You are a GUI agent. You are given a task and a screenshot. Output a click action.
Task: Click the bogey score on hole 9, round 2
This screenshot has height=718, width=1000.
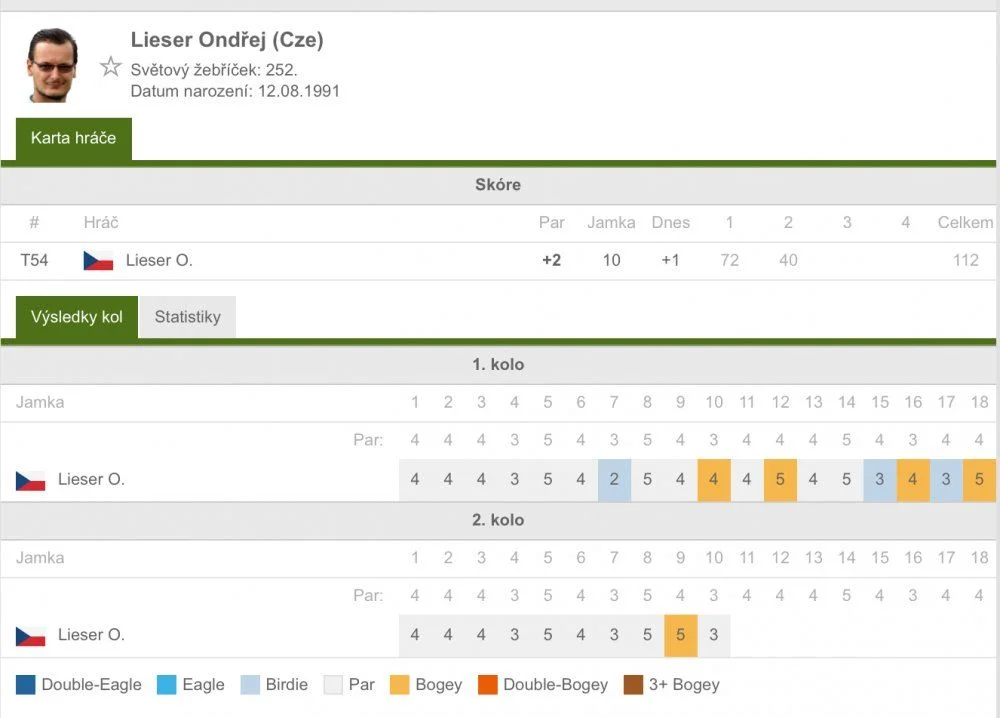(680, 635)
